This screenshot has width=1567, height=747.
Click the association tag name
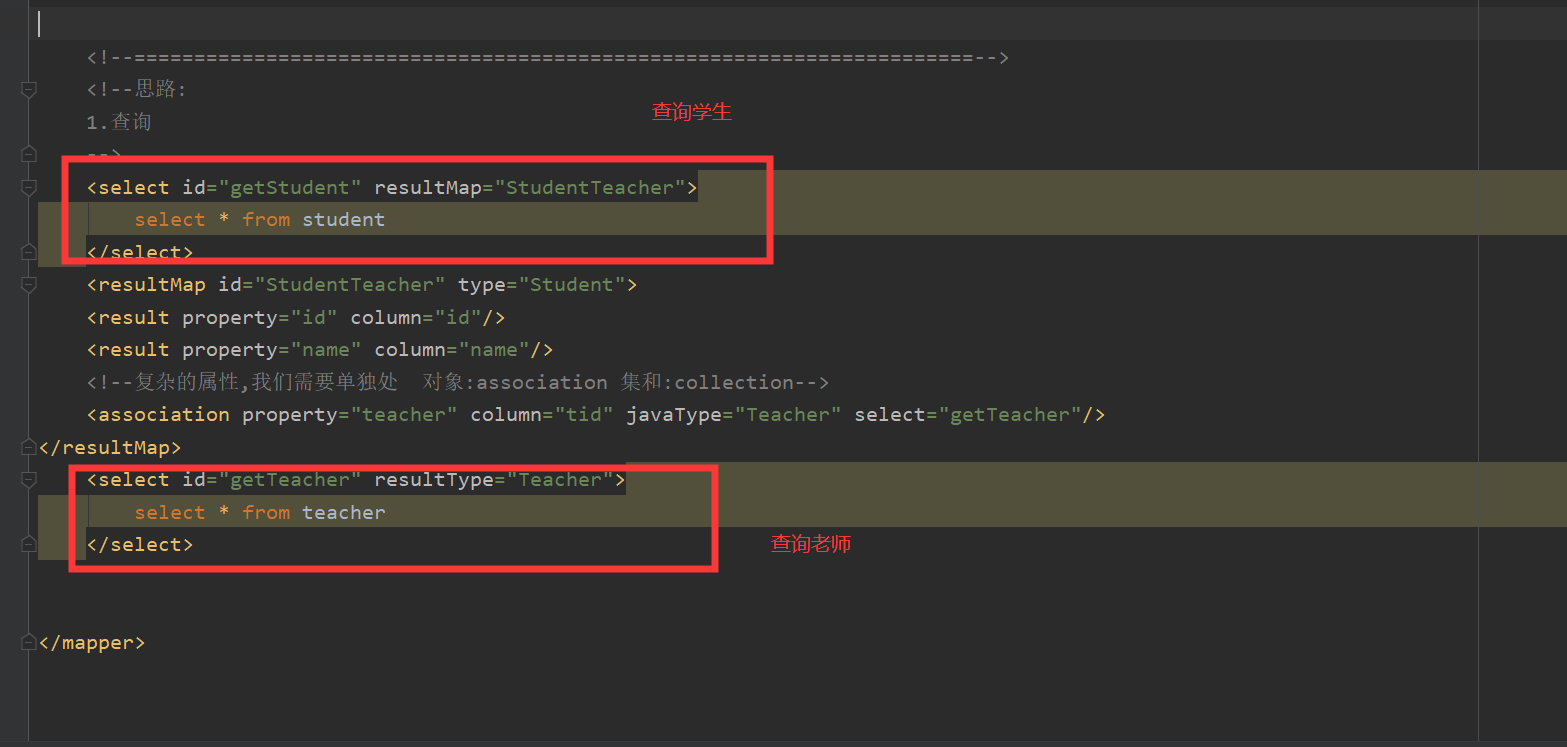coord(164,415)
